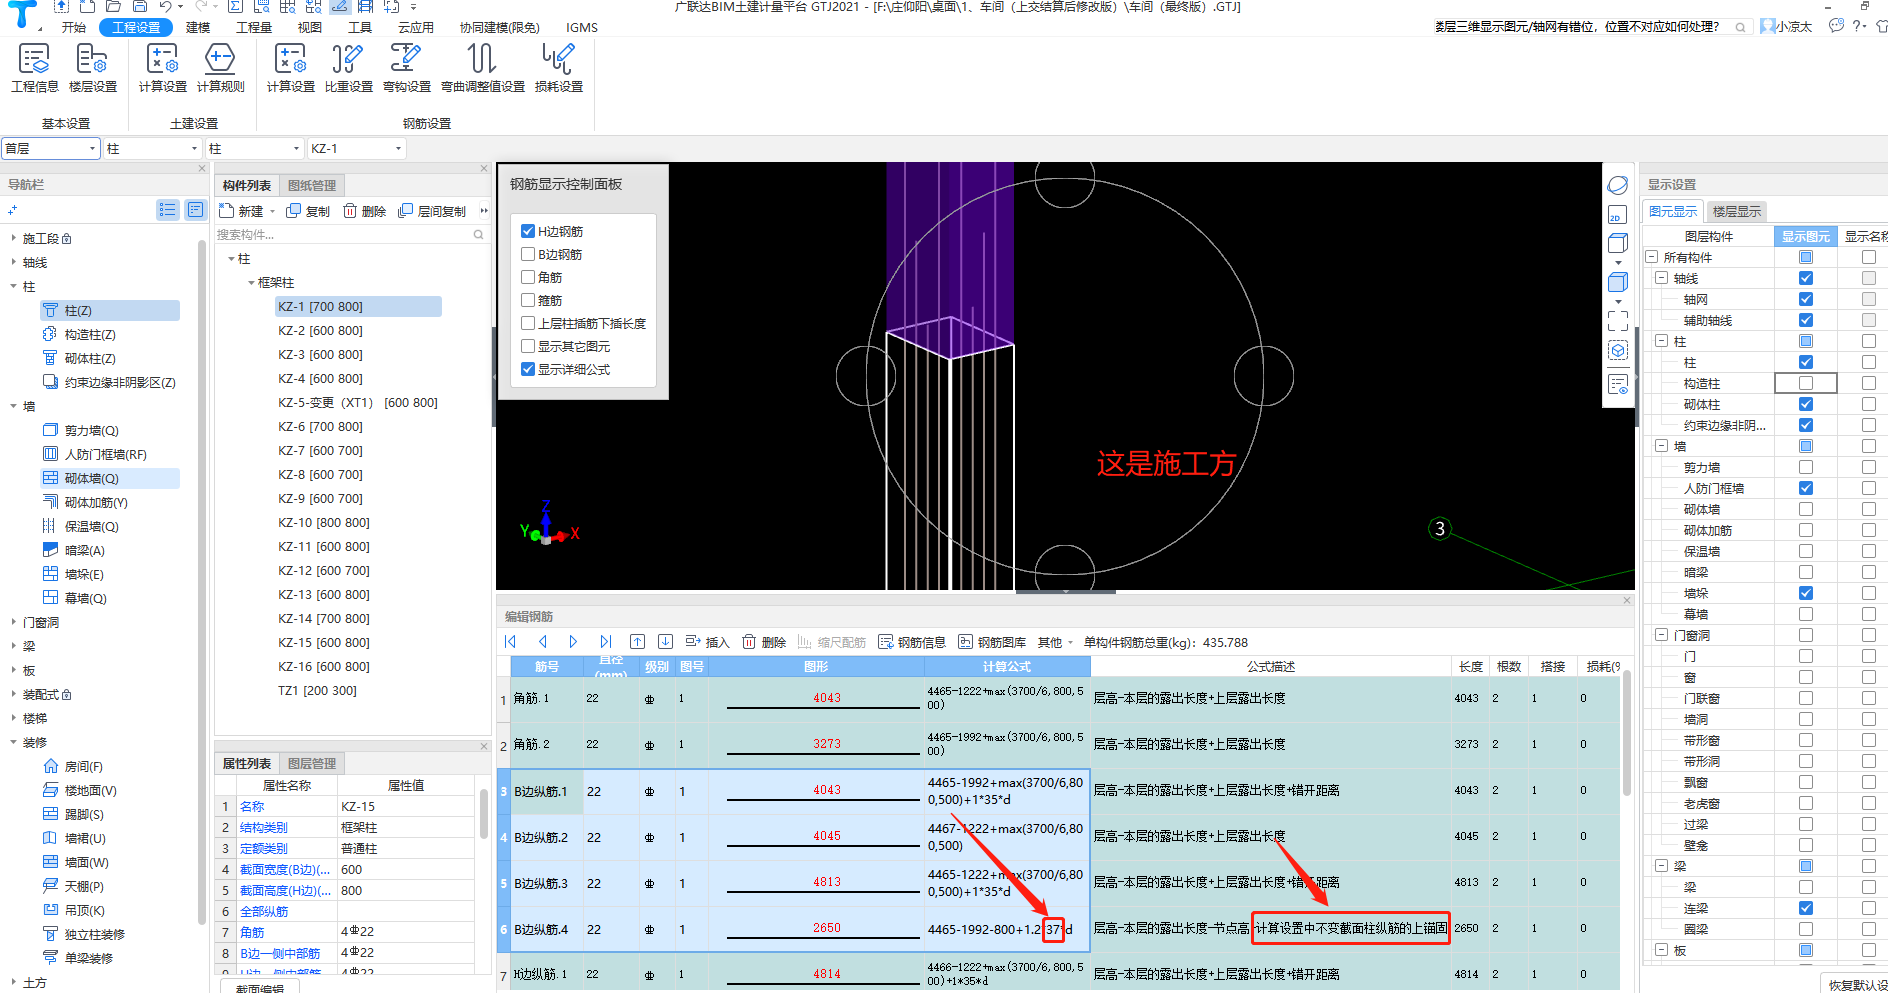Click 新建 component icon button
The width and height of the screenshot is (1888, 993).
click(x=241, y=211)
